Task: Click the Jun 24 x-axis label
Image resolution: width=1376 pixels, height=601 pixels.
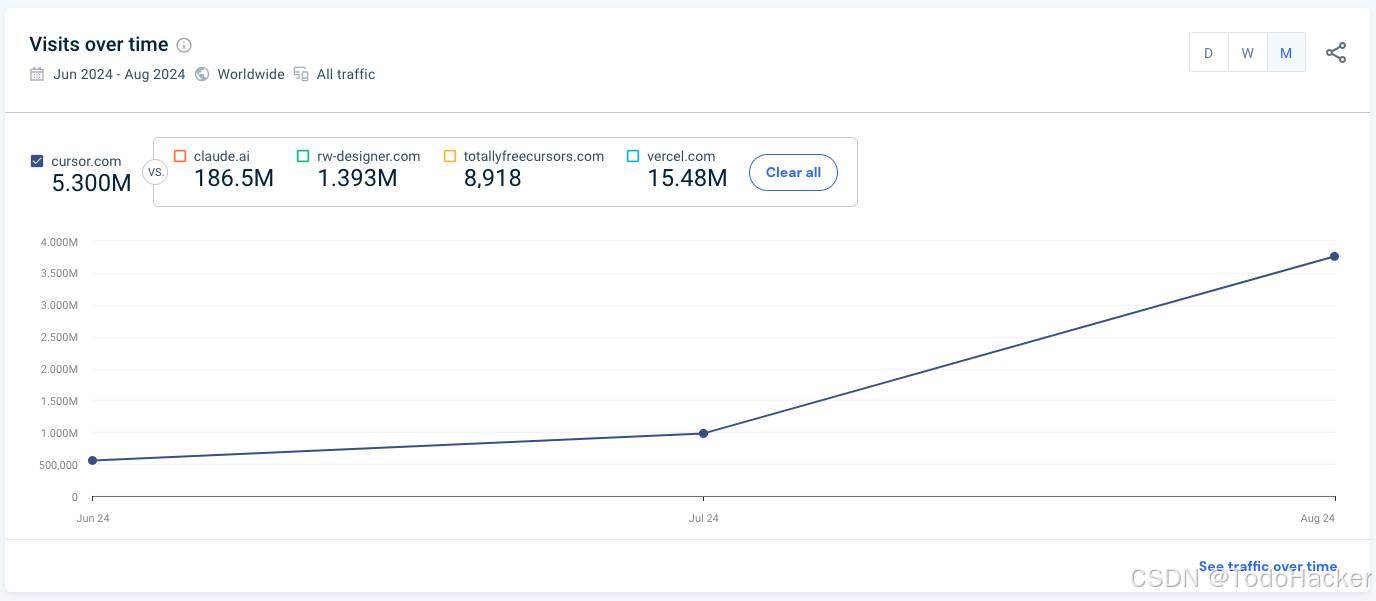Action: tap(93, 518)
